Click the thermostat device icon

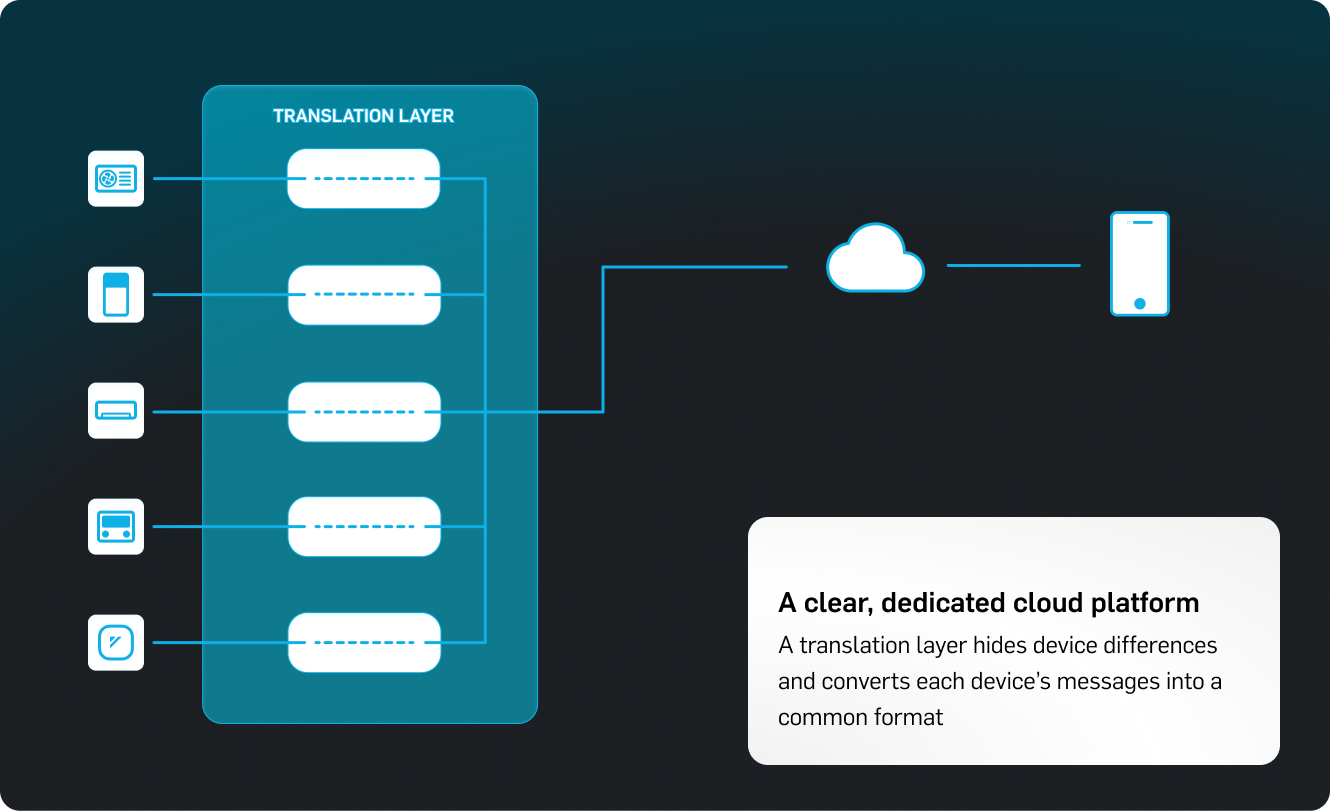(115, 527)
